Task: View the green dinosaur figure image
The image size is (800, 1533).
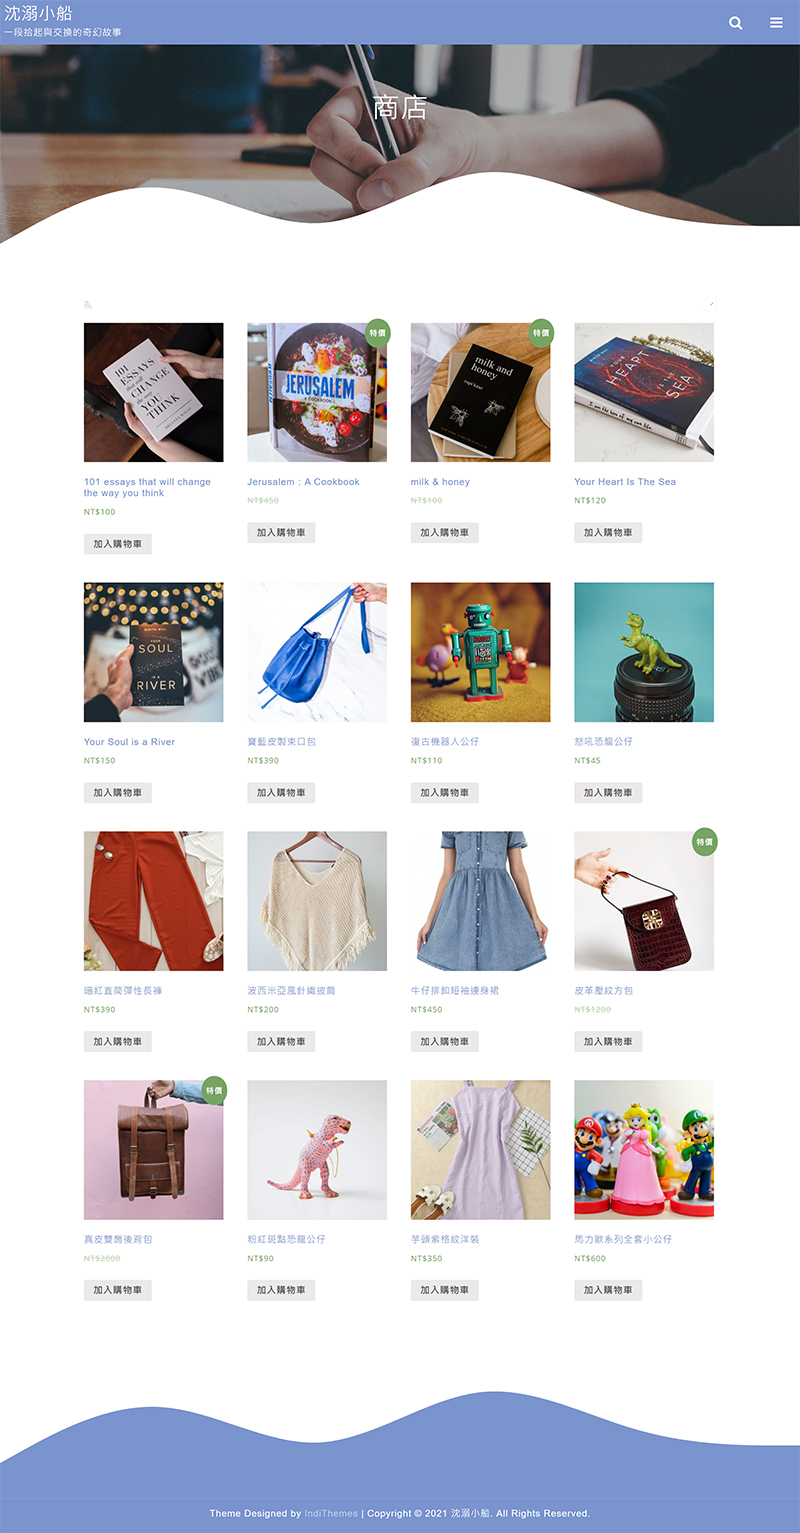Action: click(644, 652)
